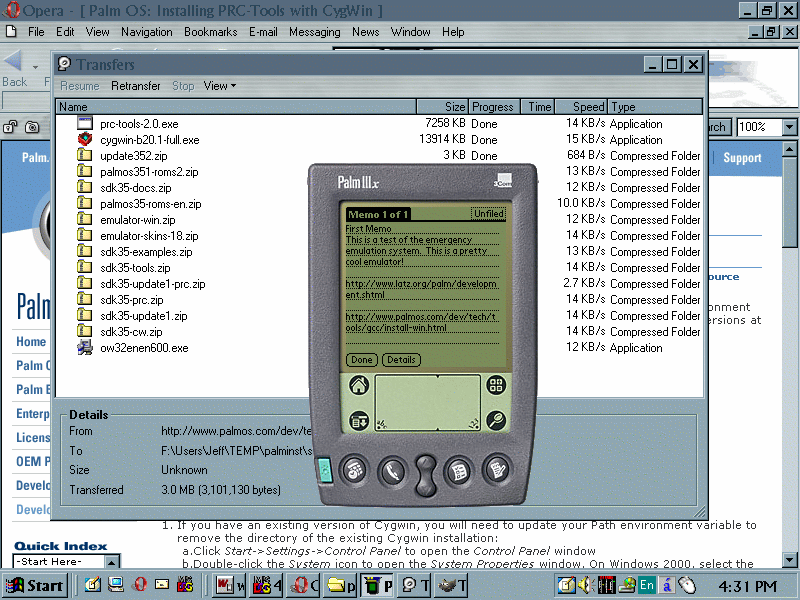The image size is (800, 600).
Task: Click the Support link on the web page
Action: click(742, 158)
